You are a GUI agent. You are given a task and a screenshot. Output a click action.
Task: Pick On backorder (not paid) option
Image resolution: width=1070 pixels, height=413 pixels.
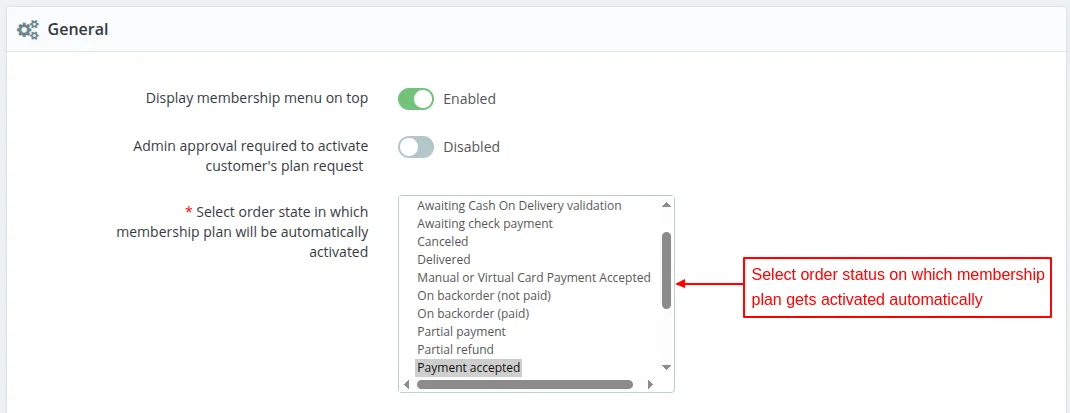pyautogui.click(x=484, y=296)
